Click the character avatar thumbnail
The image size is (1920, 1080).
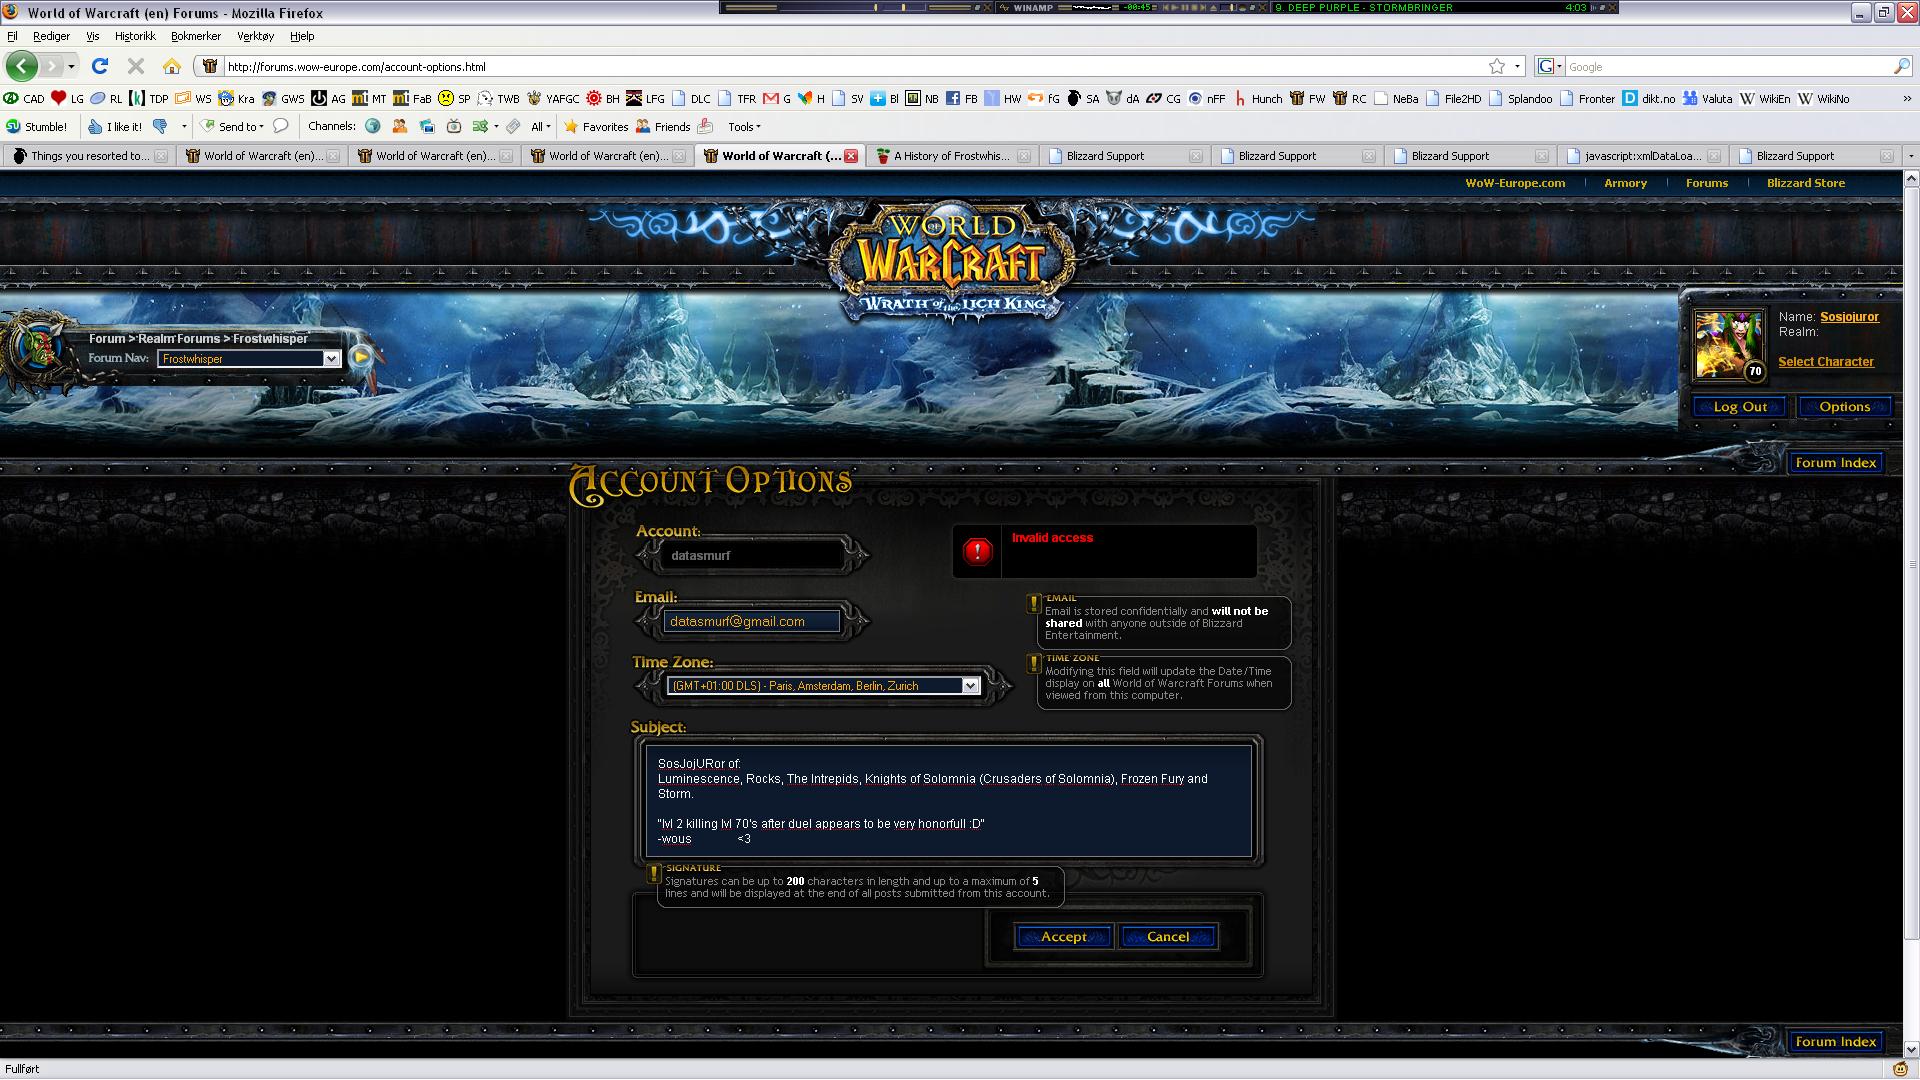[1728, 345]
